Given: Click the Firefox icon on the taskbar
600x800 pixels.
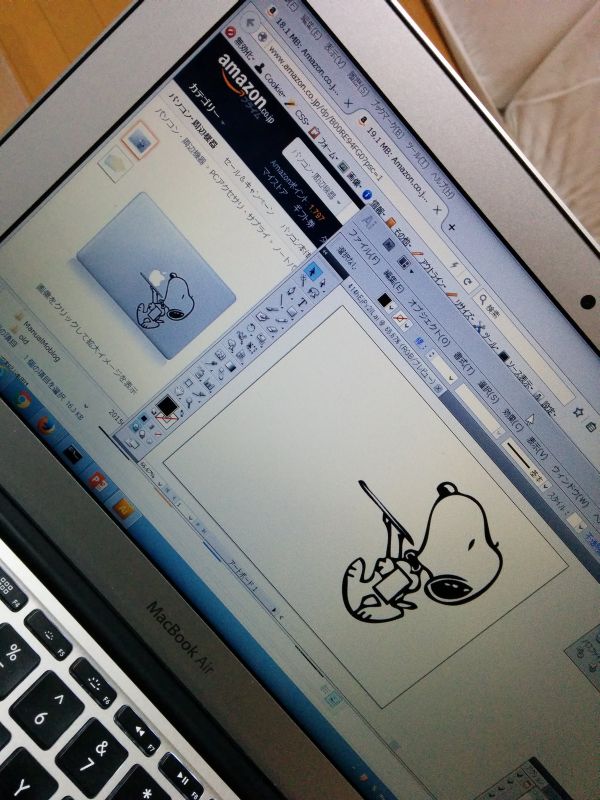Looking at the screenshot, I should pyautogui.click(x=45, y=426).
